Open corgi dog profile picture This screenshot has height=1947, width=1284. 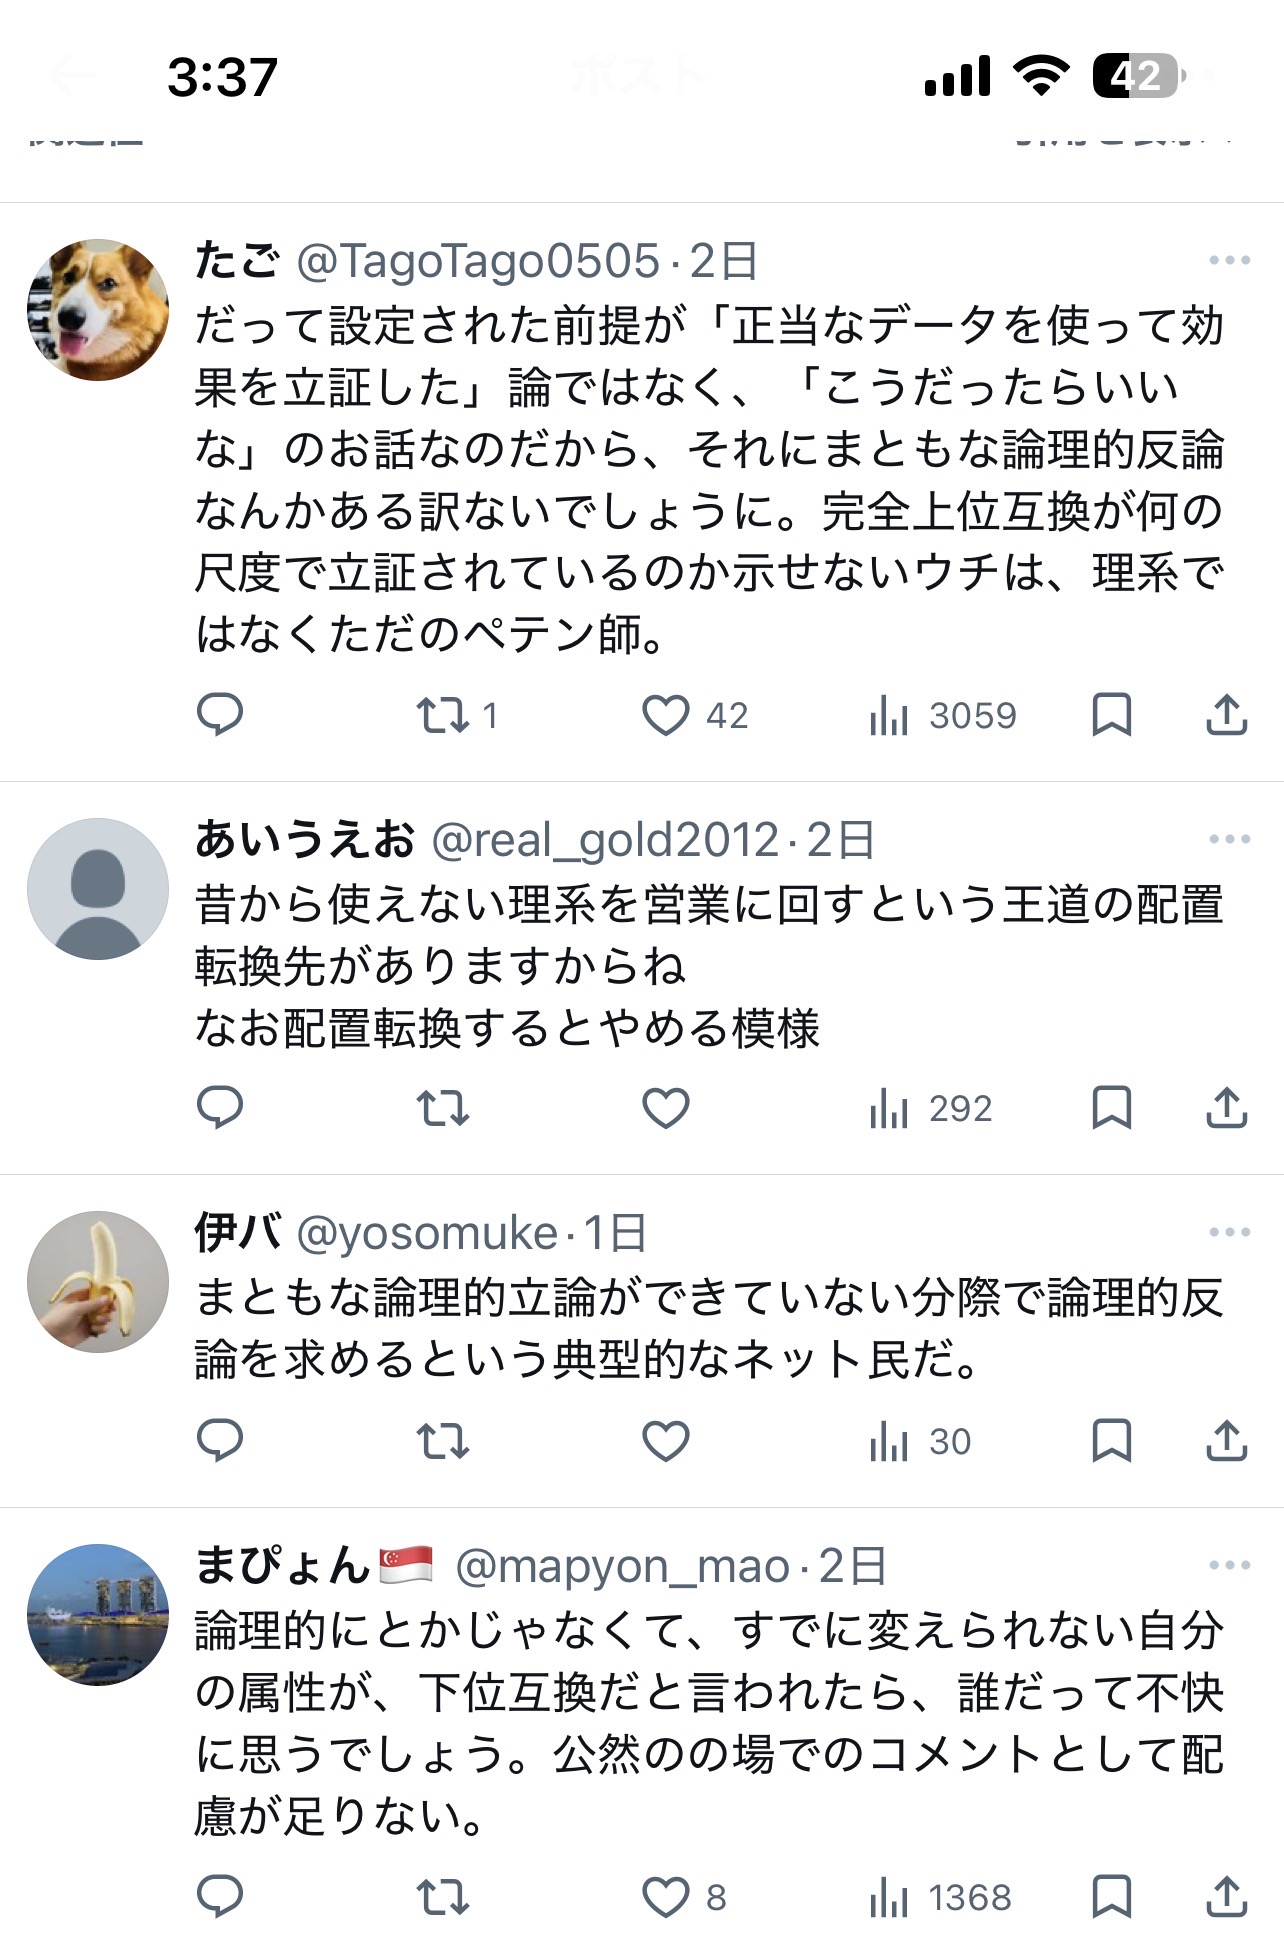pyautogui.click(x=98, y=310)
